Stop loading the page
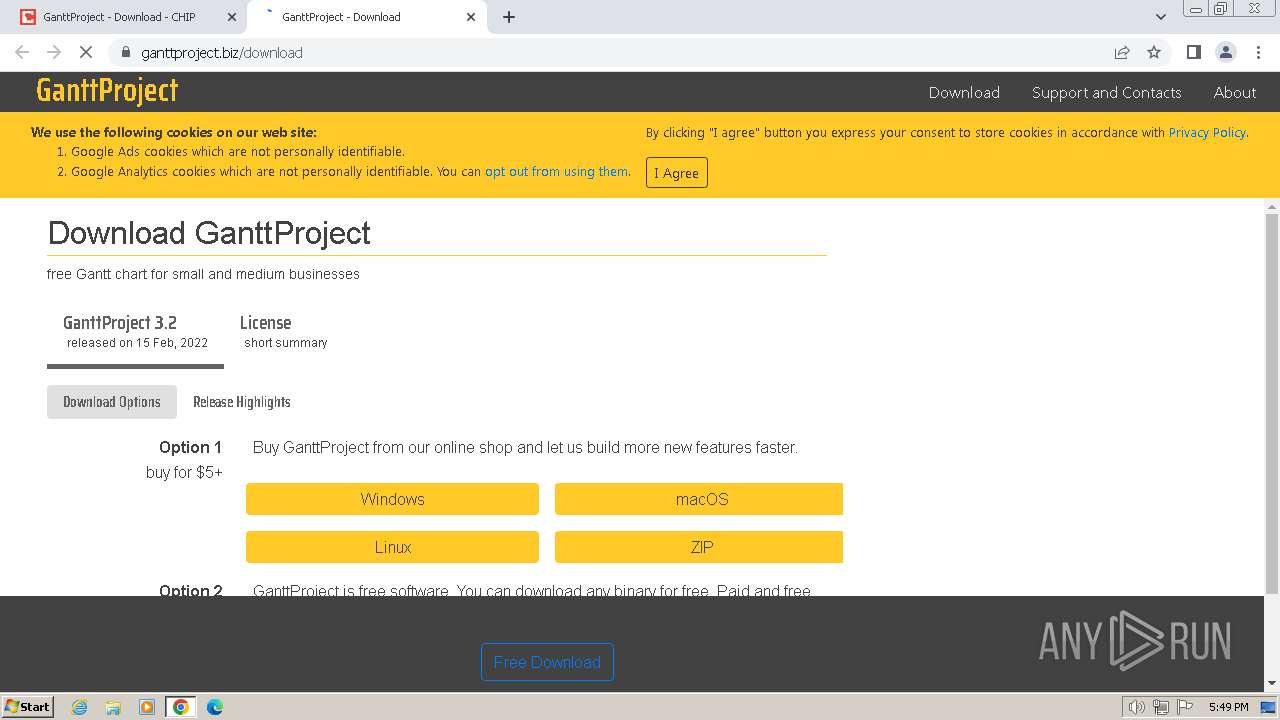The width and height of the screenshot is (1280, 720). click(x=86, y=52)
